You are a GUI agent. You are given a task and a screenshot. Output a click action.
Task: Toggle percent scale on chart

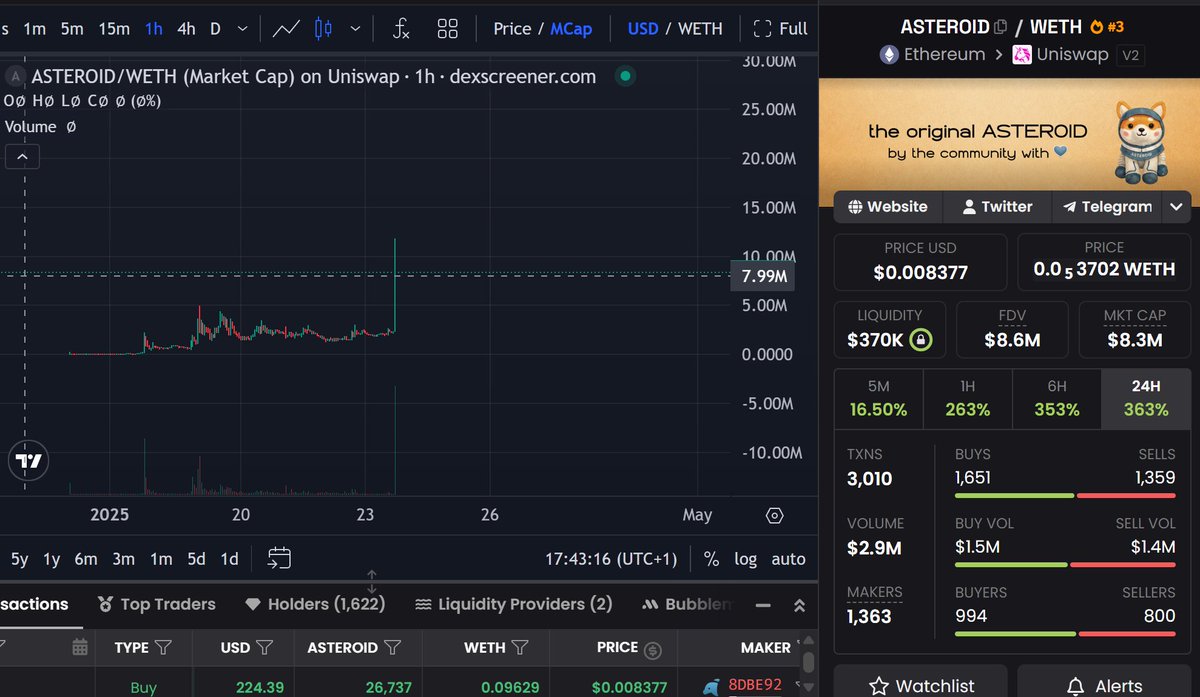click(x=711, y=559)
